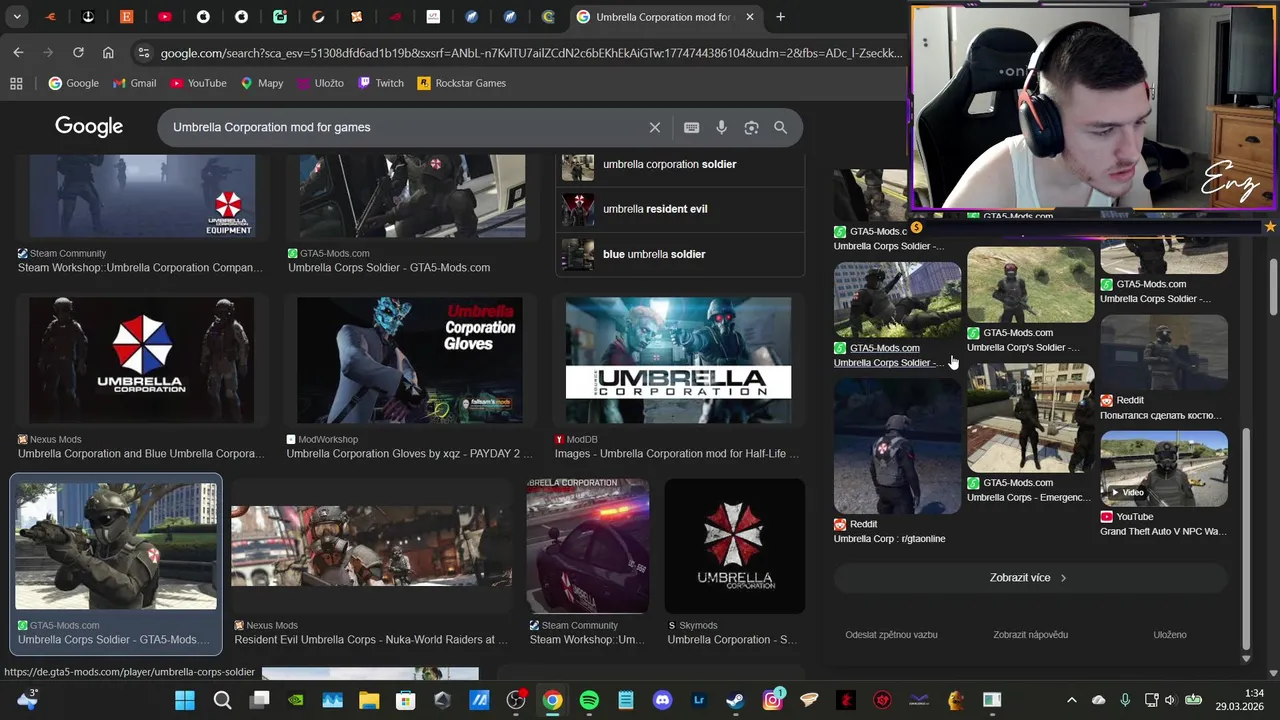
Task: Open Spotify from the taskbar
Action: click(x=589, y=700)
